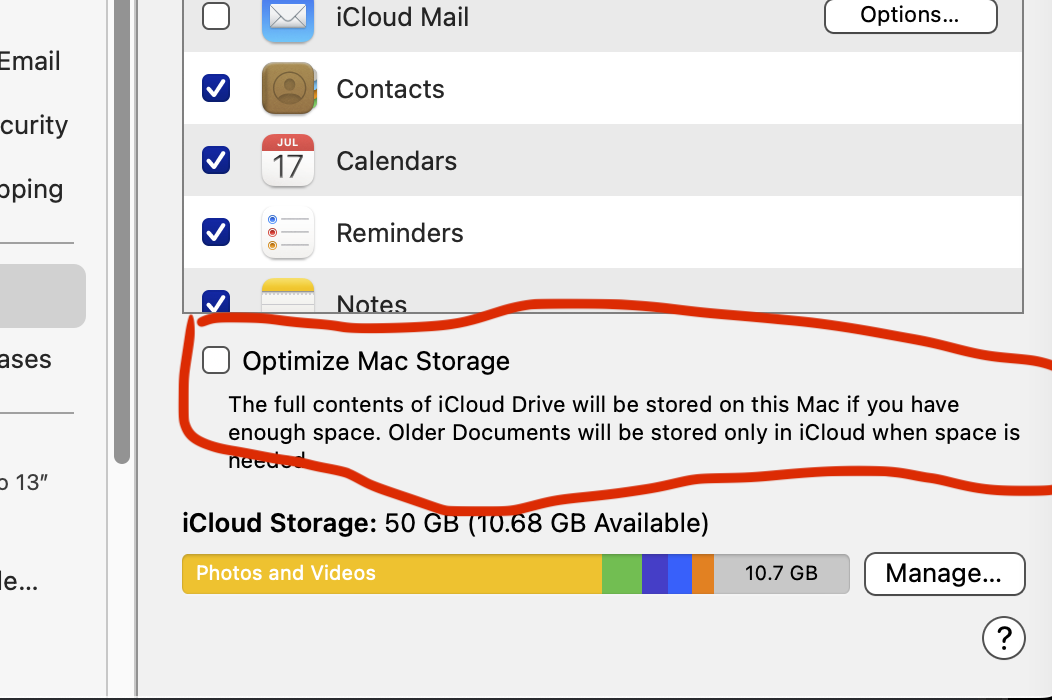Screen dimensions: 1052x700
Task: Select the highlighted sidebar item
Action: (x=42, y=296)
